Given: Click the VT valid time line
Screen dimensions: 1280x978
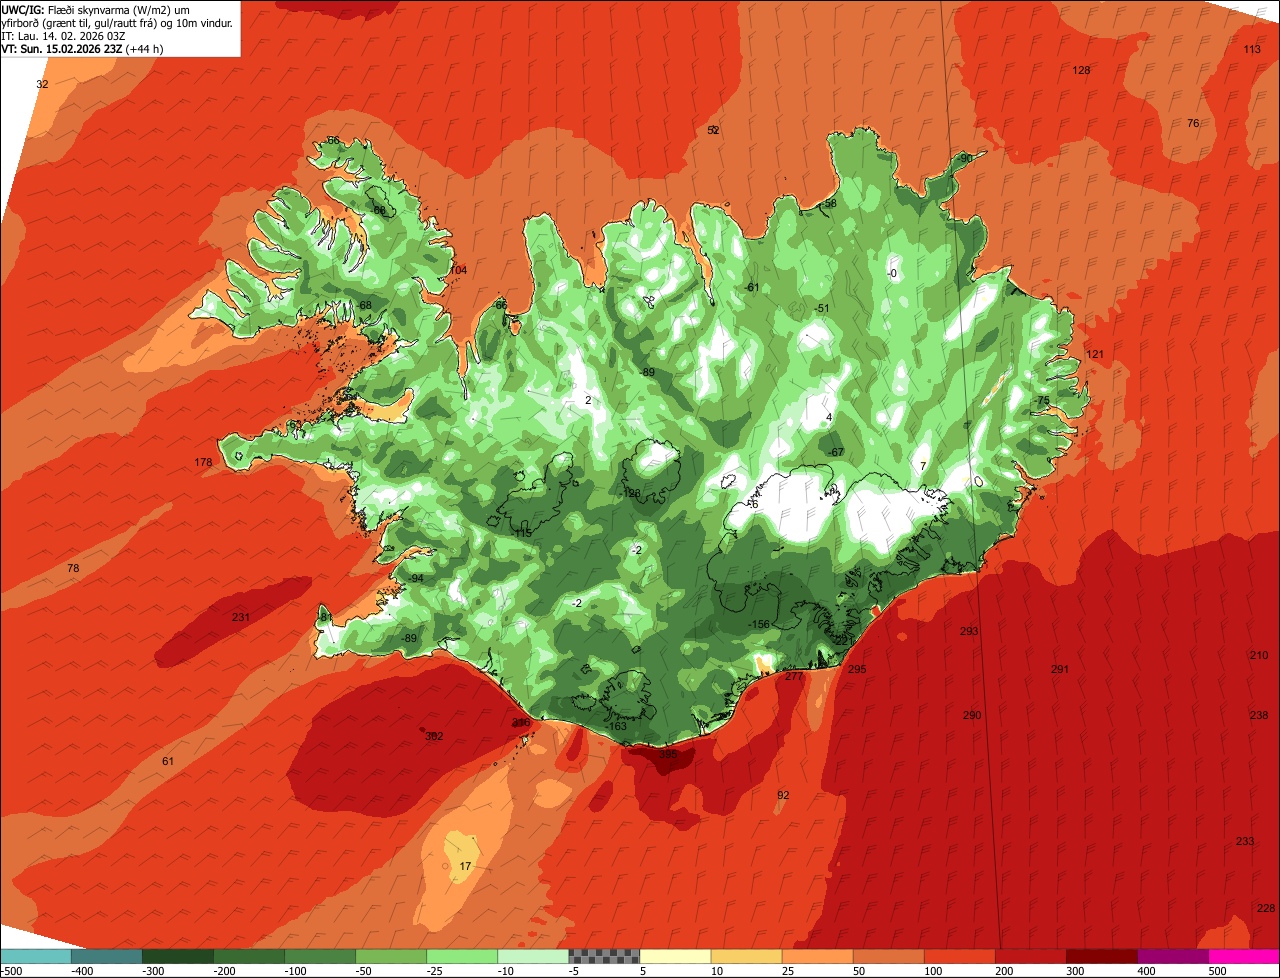Looking at the screenshot, I should coord(83,48).
